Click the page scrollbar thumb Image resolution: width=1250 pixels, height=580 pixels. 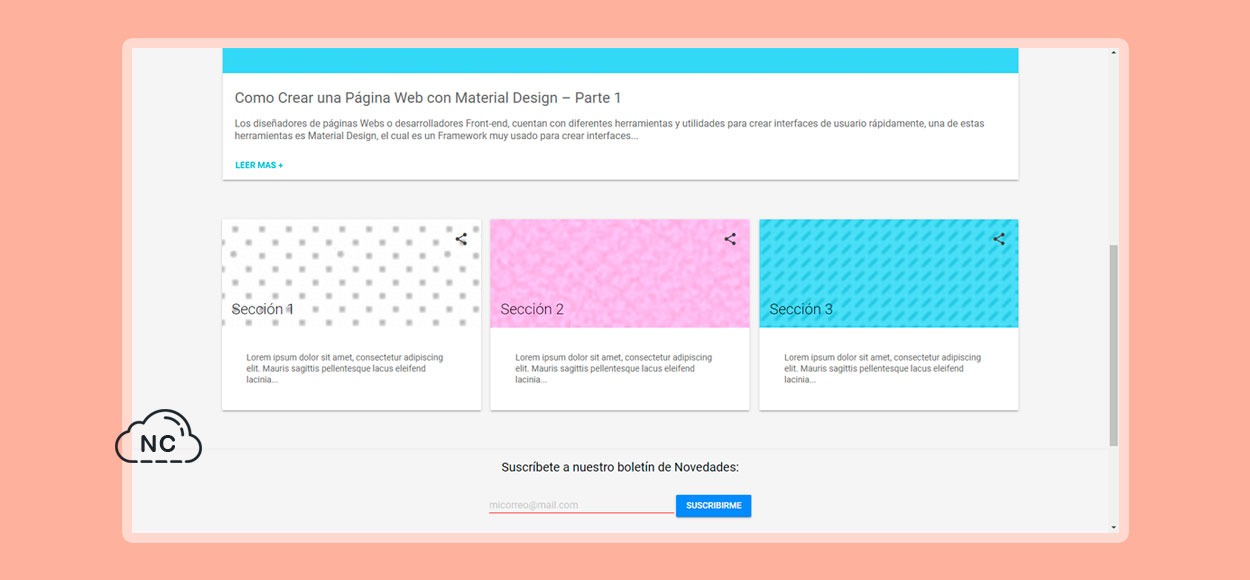click(1114, 345)
